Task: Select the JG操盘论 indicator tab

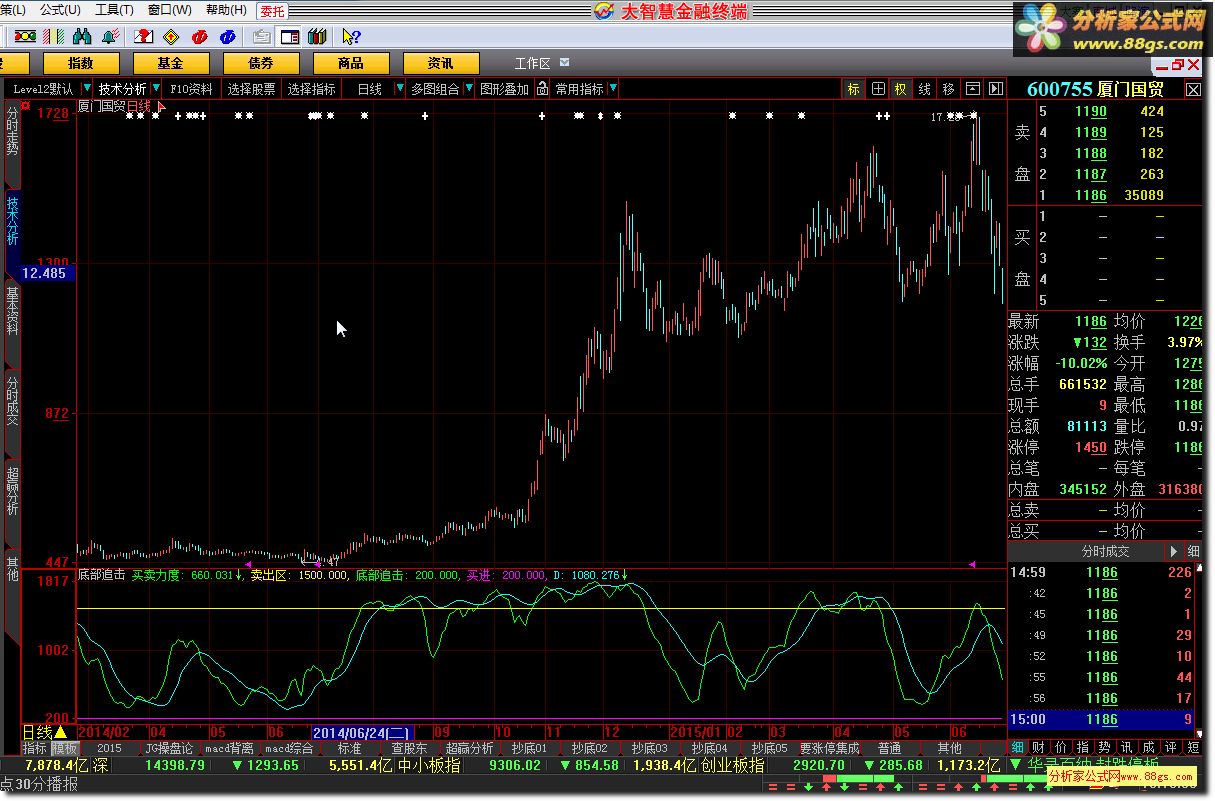Action: pos(169,748)
